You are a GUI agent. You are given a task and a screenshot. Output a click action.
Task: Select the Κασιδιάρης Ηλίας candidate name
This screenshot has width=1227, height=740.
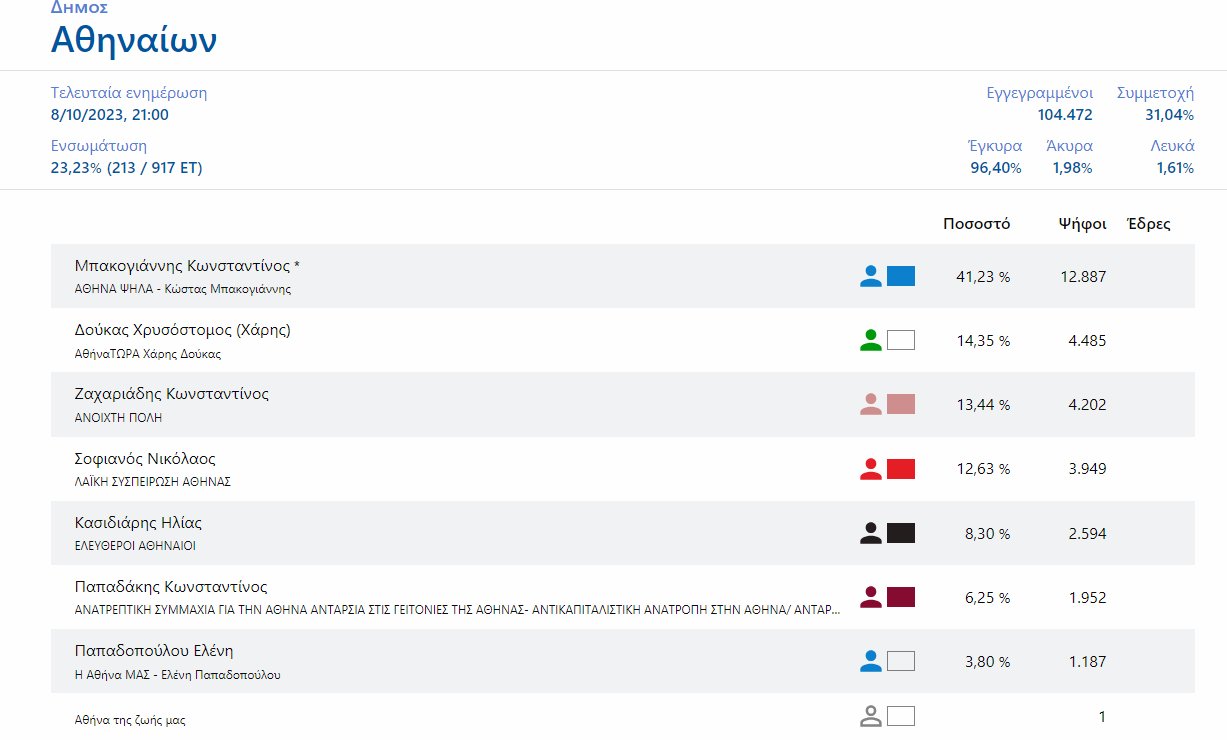(x=138, y=523)
